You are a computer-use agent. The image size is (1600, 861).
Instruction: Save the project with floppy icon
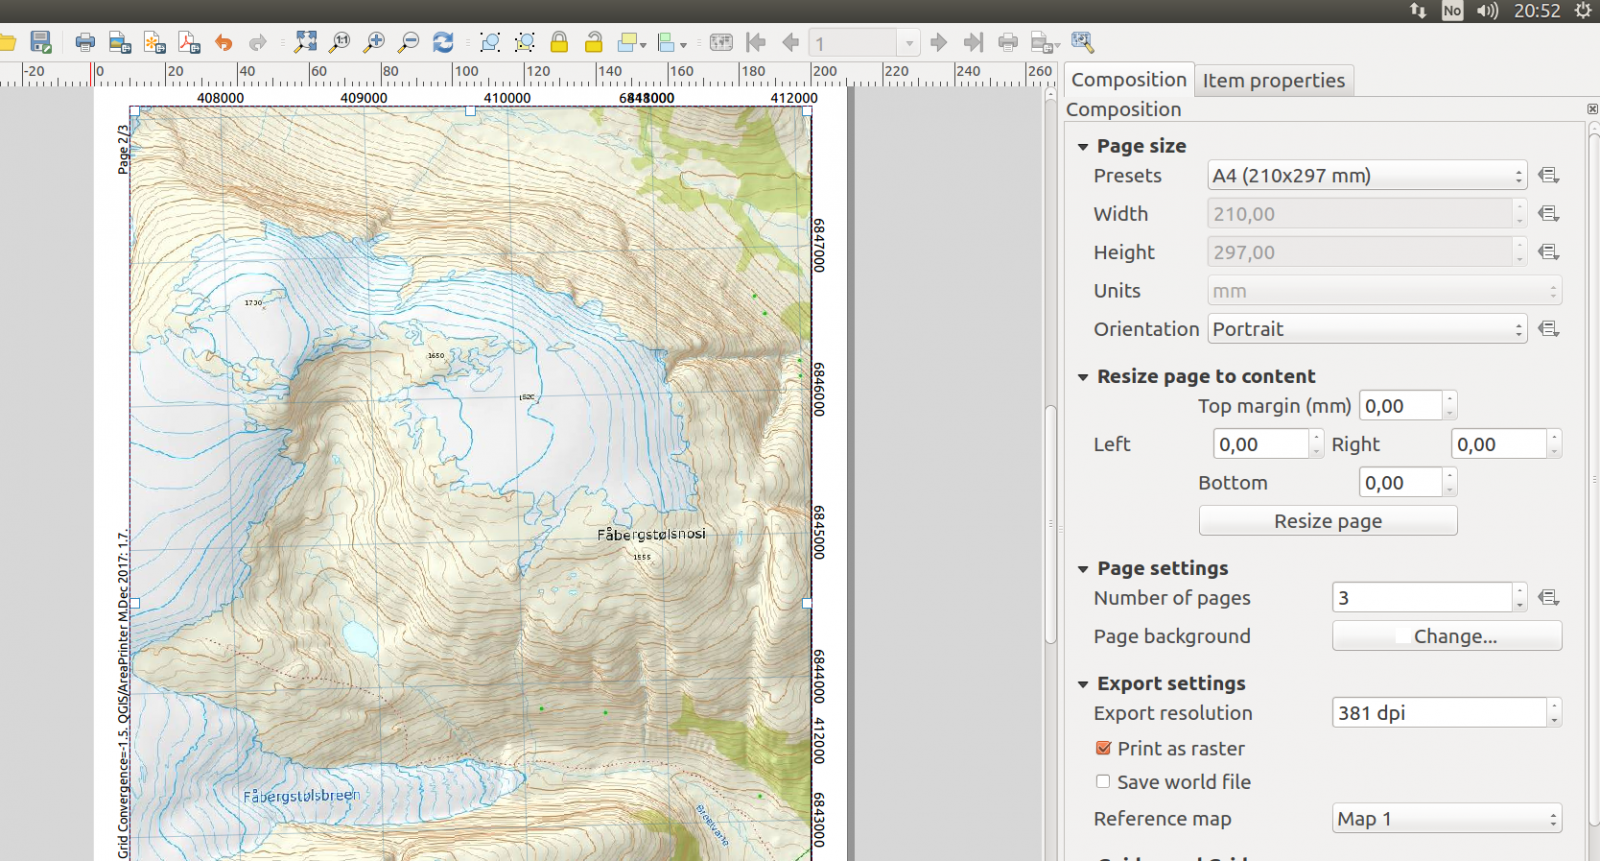(40, 42)
